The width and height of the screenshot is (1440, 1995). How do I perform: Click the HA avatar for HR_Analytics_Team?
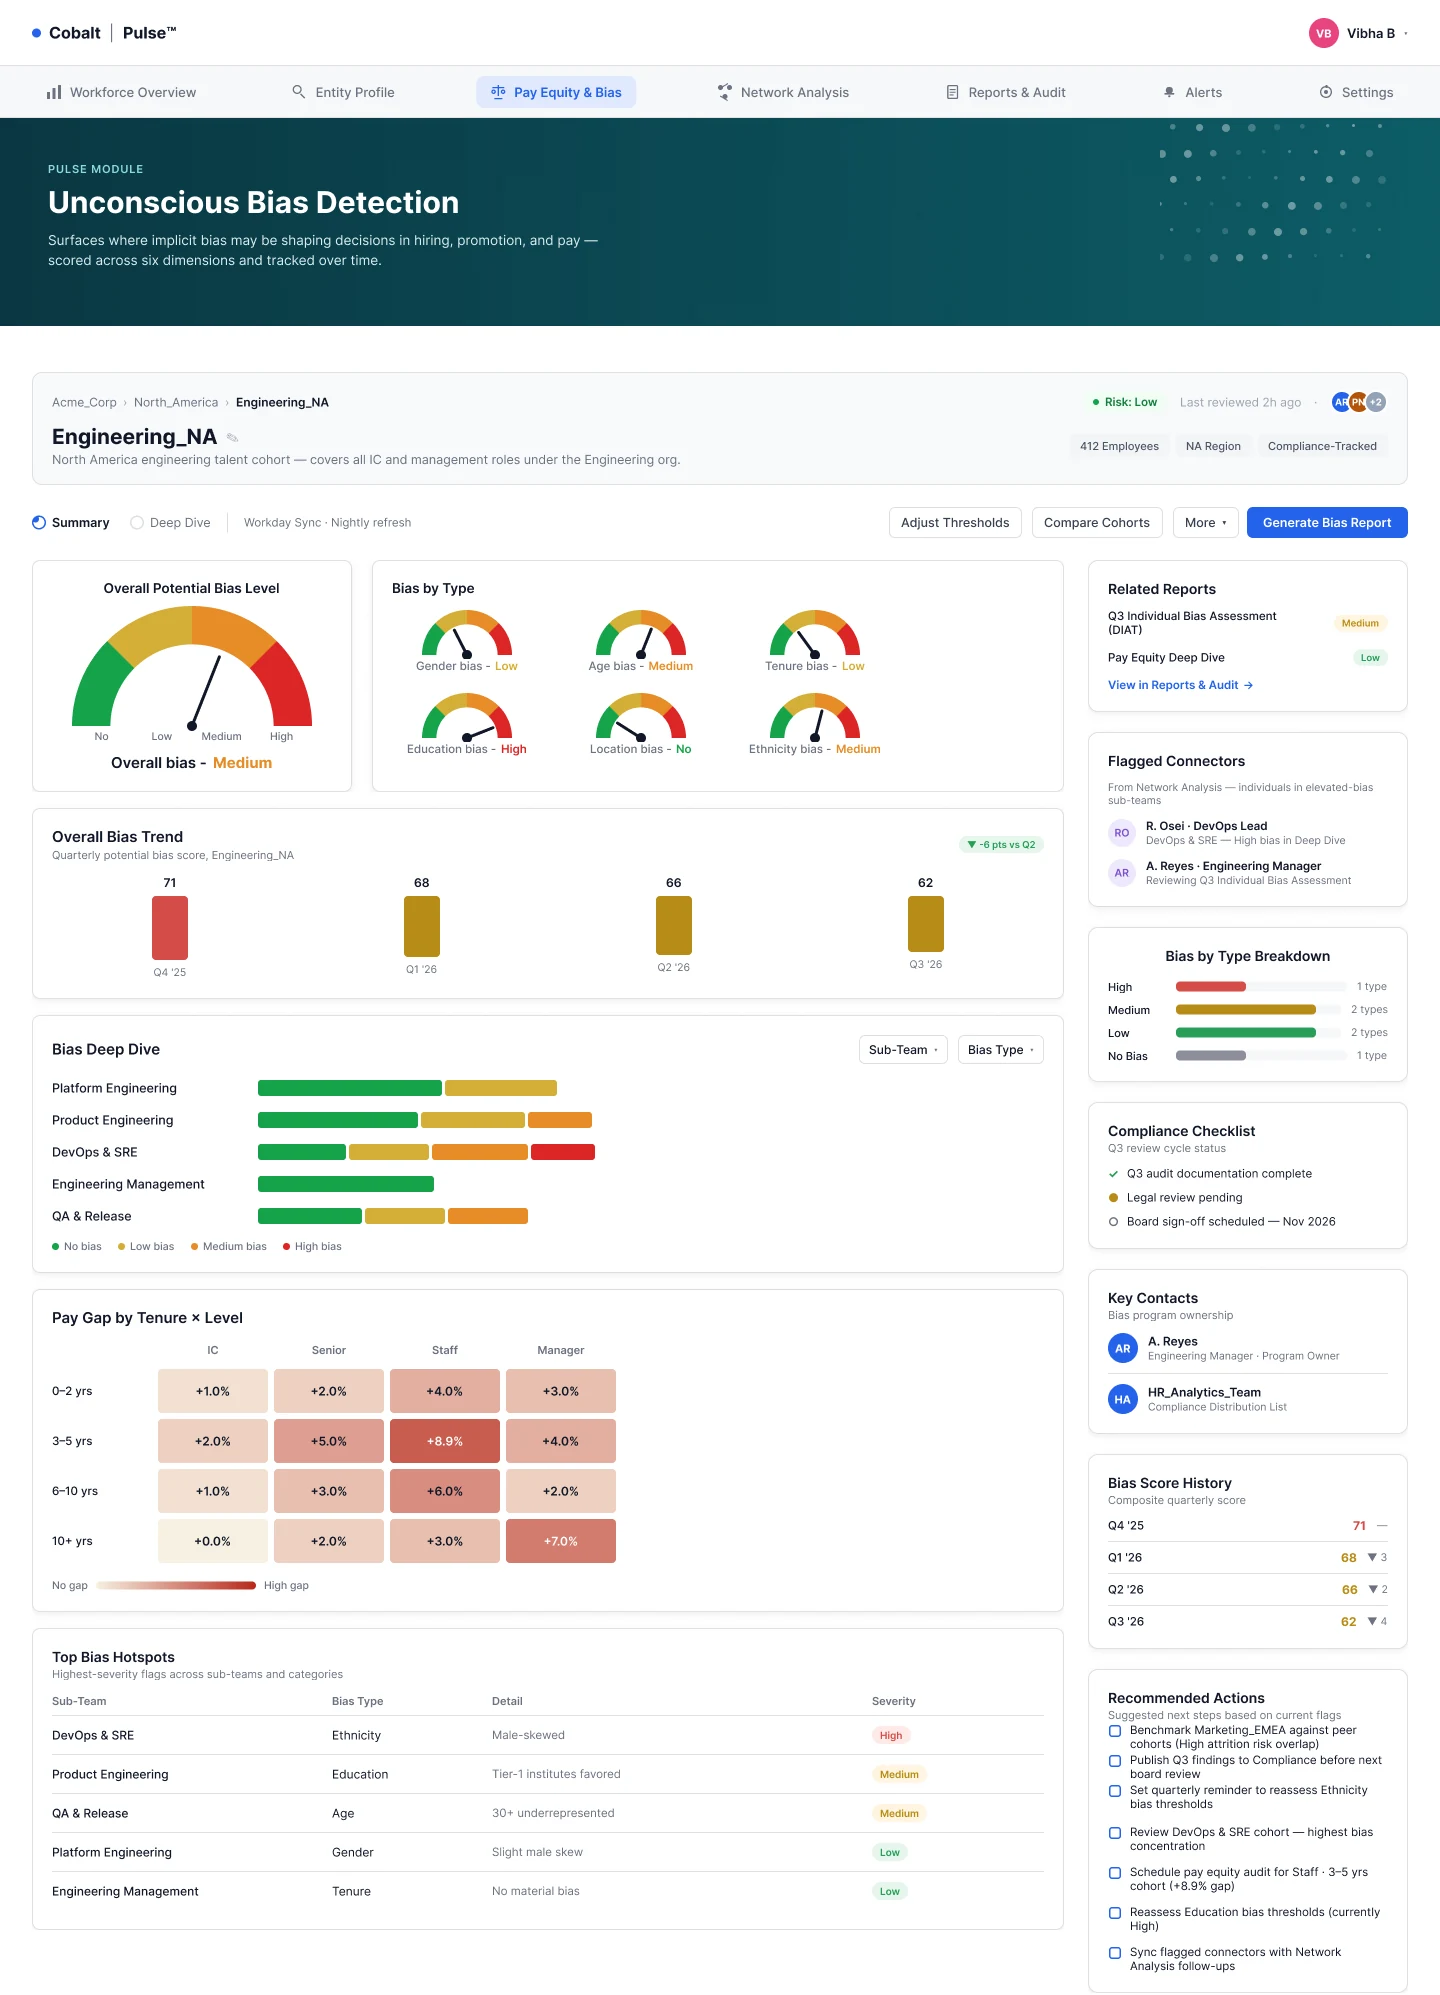click(x=1123, y=1399)
